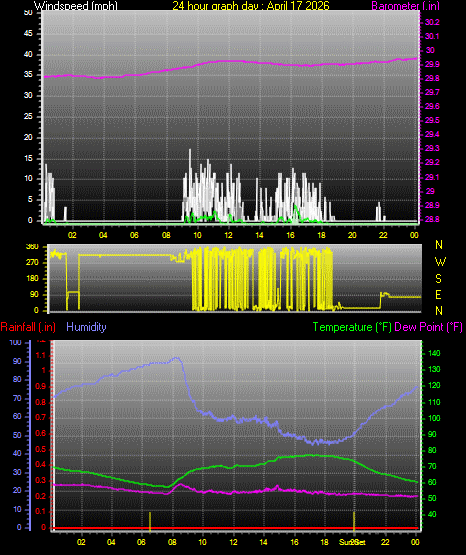Click the "0.5" rainfall axis value
The height and width of the screenshot is (555, 466).
(41, 449)
